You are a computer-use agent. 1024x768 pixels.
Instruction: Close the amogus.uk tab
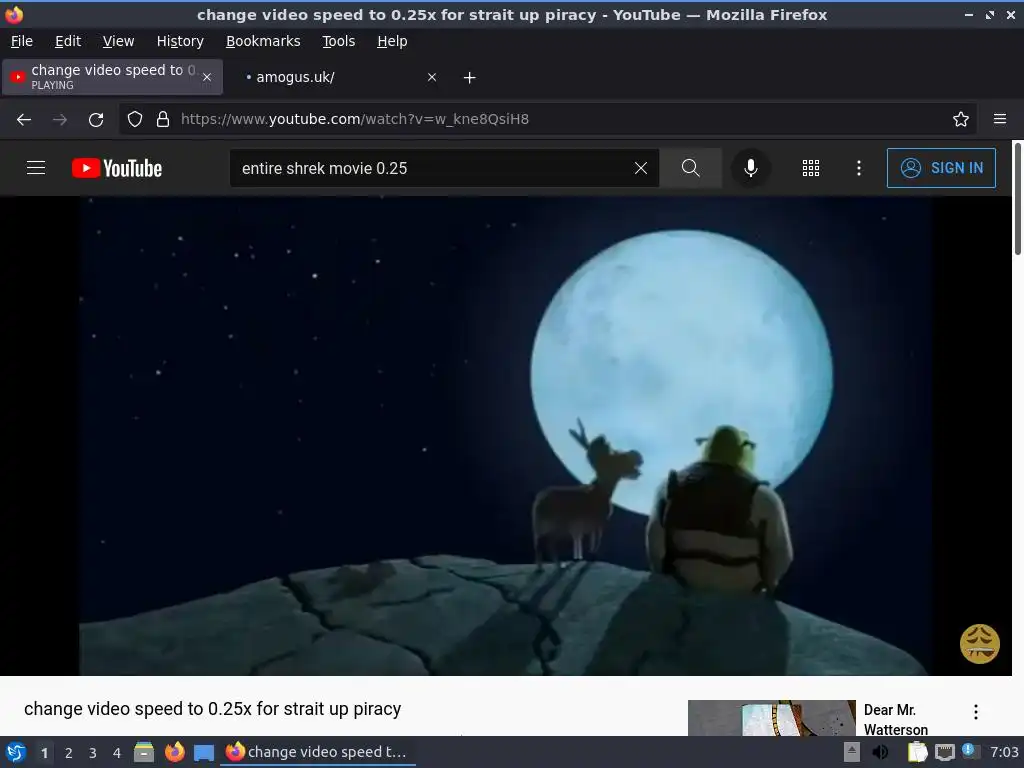[432, 77]
